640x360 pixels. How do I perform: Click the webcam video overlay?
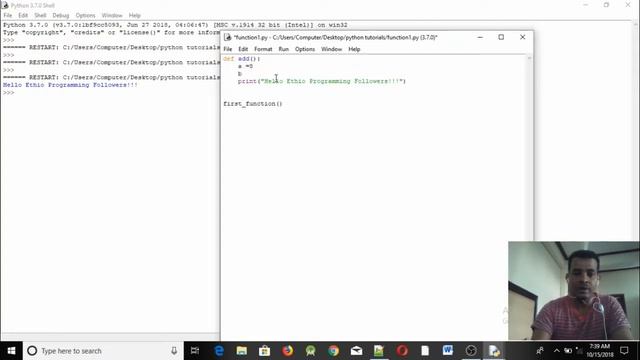(x=574, y=290)
